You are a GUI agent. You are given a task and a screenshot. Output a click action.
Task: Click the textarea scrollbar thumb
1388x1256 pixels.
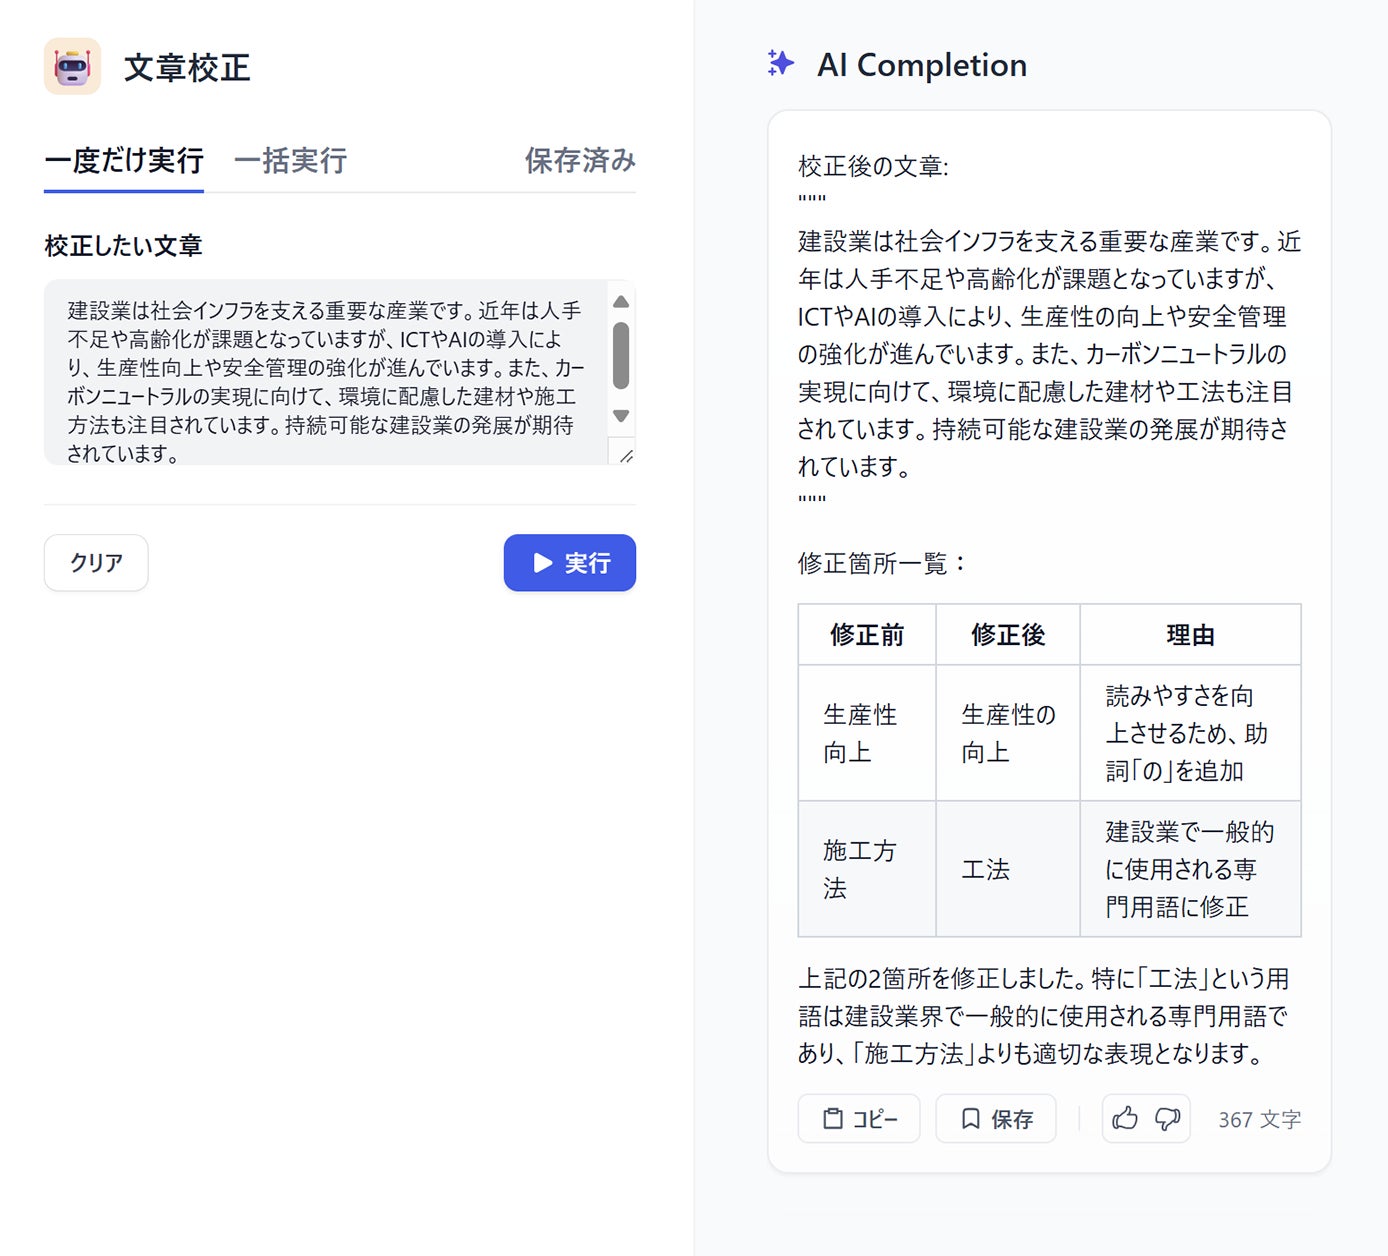pos(621,355)
